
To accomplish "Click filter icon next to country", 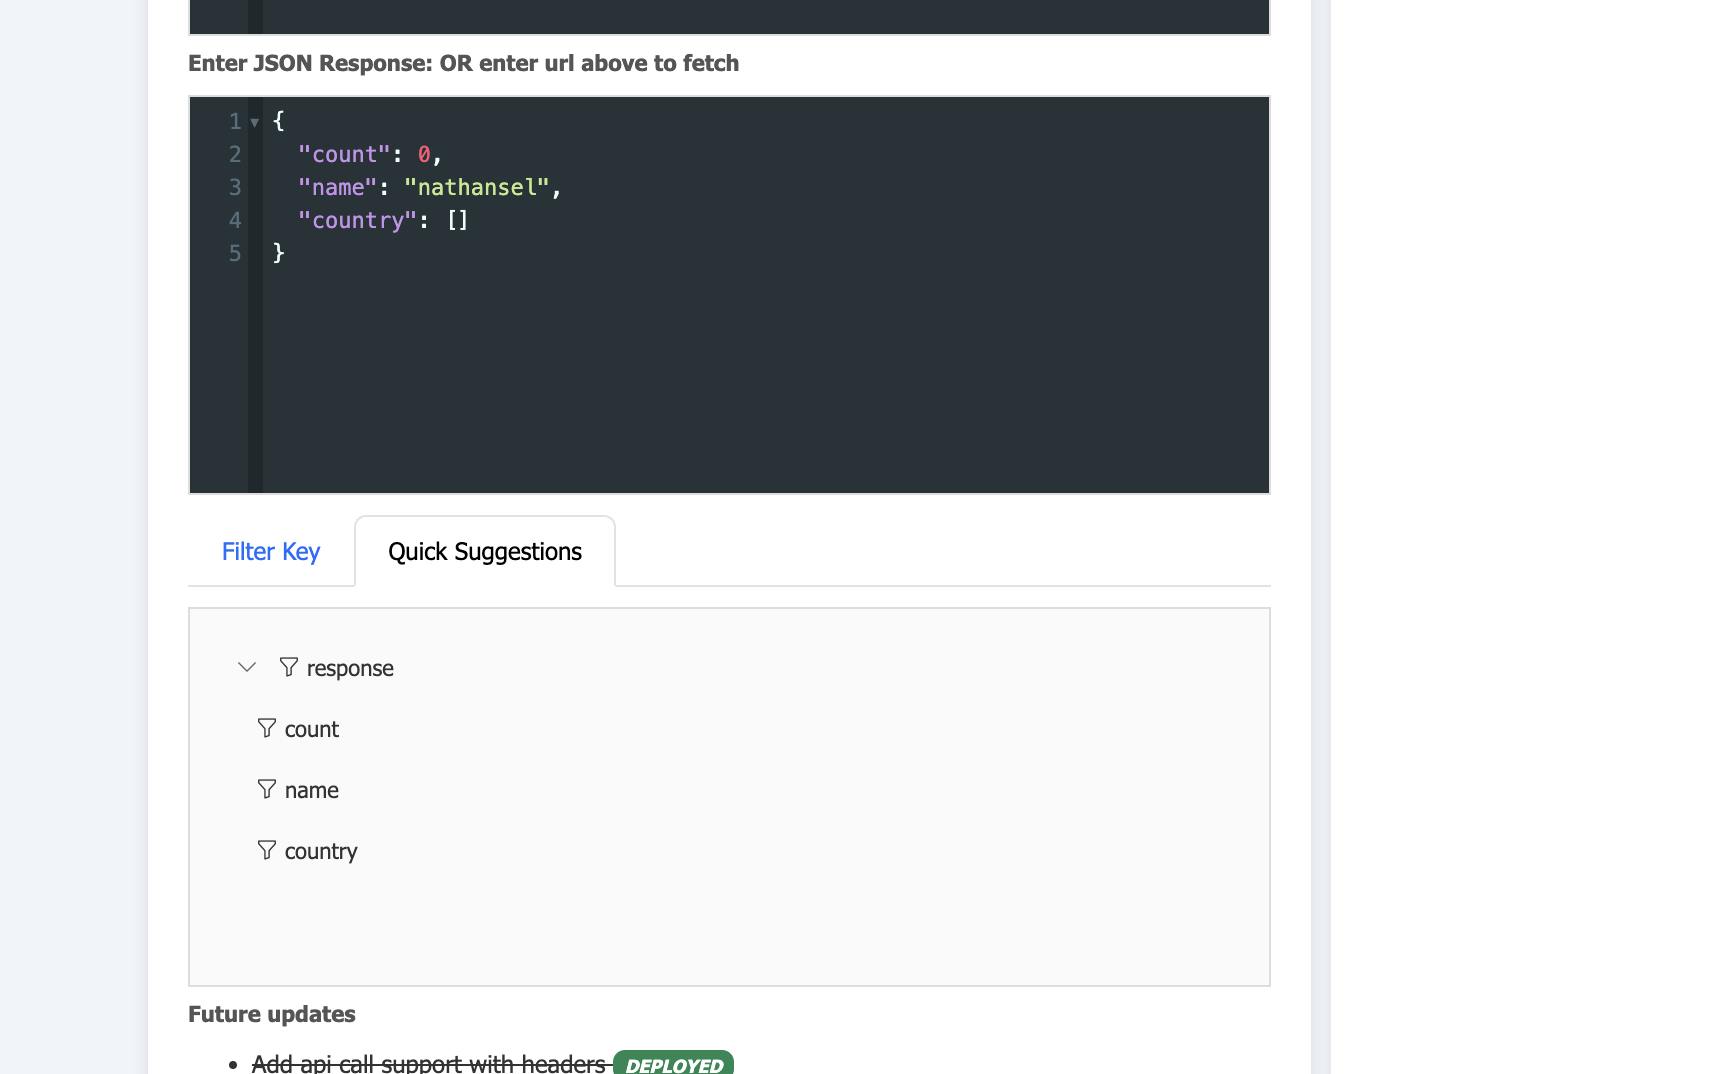I will tap(267, 850).
